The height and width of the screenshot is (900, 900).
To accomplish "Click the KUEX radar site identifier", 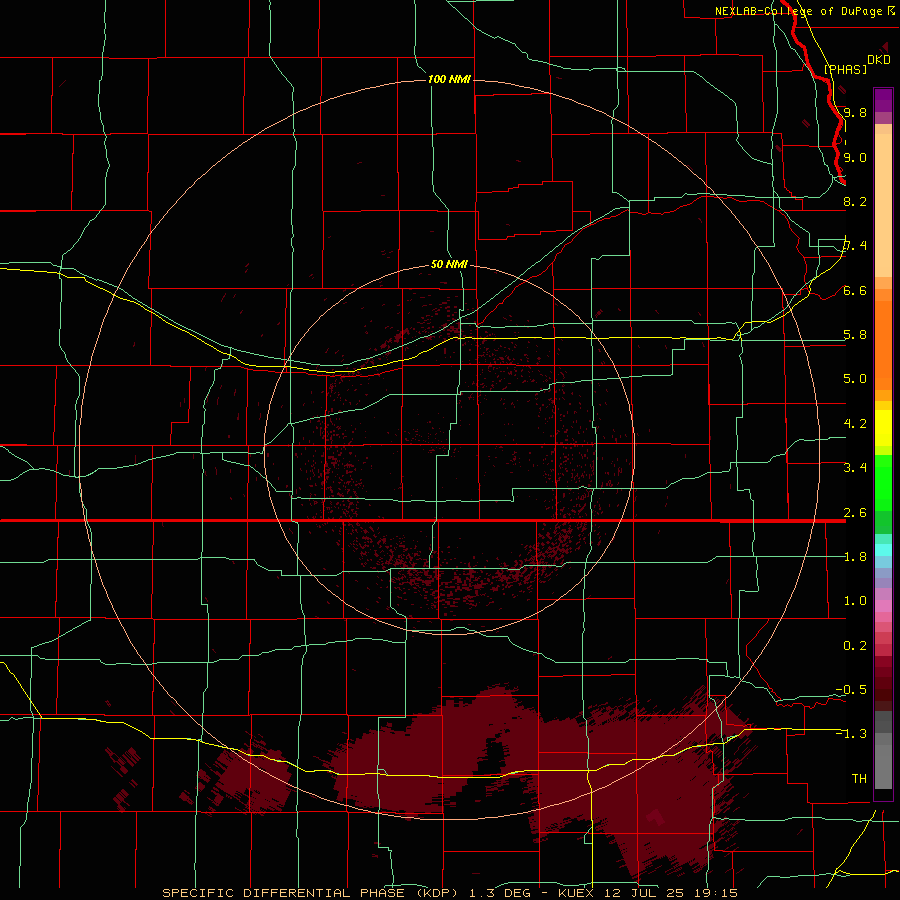I will click(x=576, y=893).
